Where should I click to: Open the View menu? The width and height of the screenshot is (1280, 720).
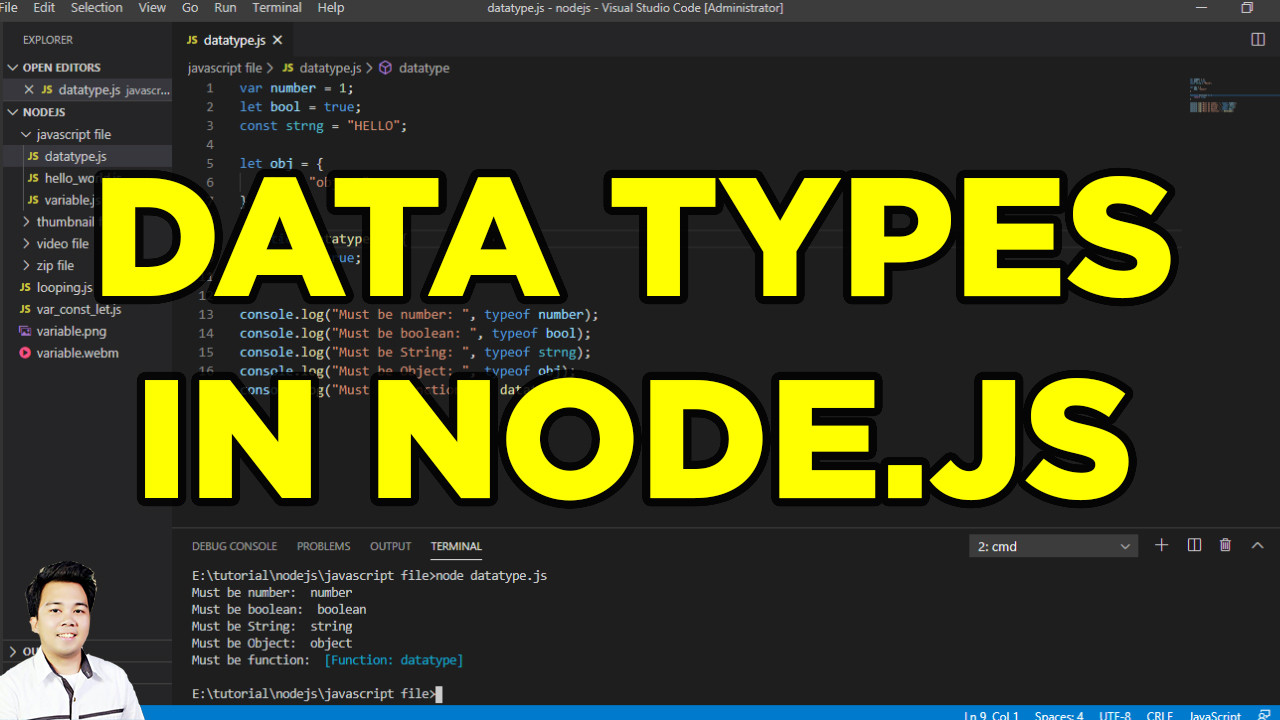click(x=152, y=8)
